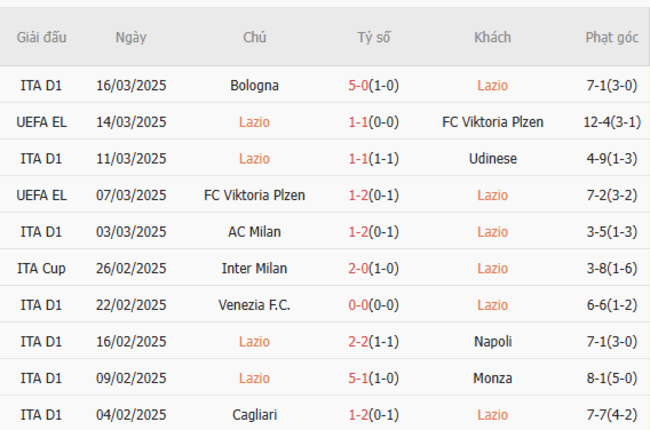Click Napoli team name

click(x=493, y=342)
